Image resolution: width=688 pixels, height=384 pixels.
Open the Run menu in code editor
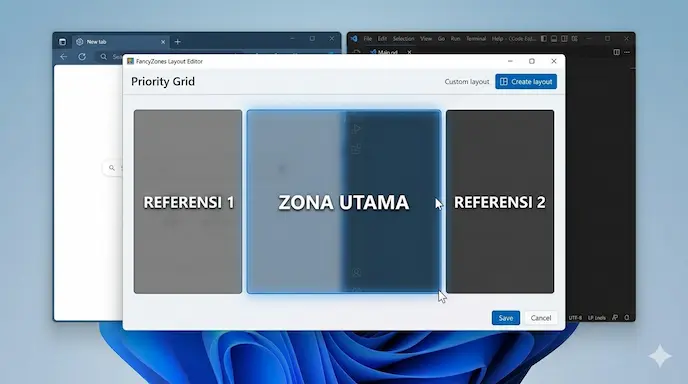pyautogui.click(x=455, y=39)
